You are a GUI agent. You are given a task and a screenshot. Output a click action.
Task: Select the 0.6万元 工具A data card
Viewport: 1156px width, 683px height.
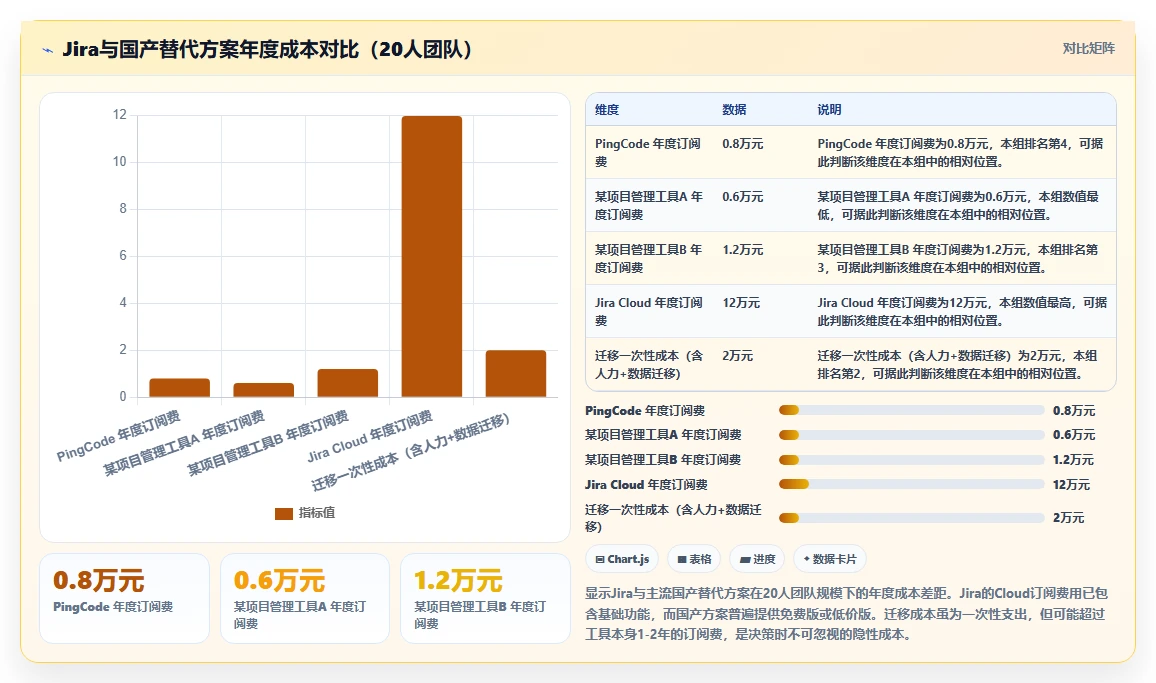[x=304, y=598]
